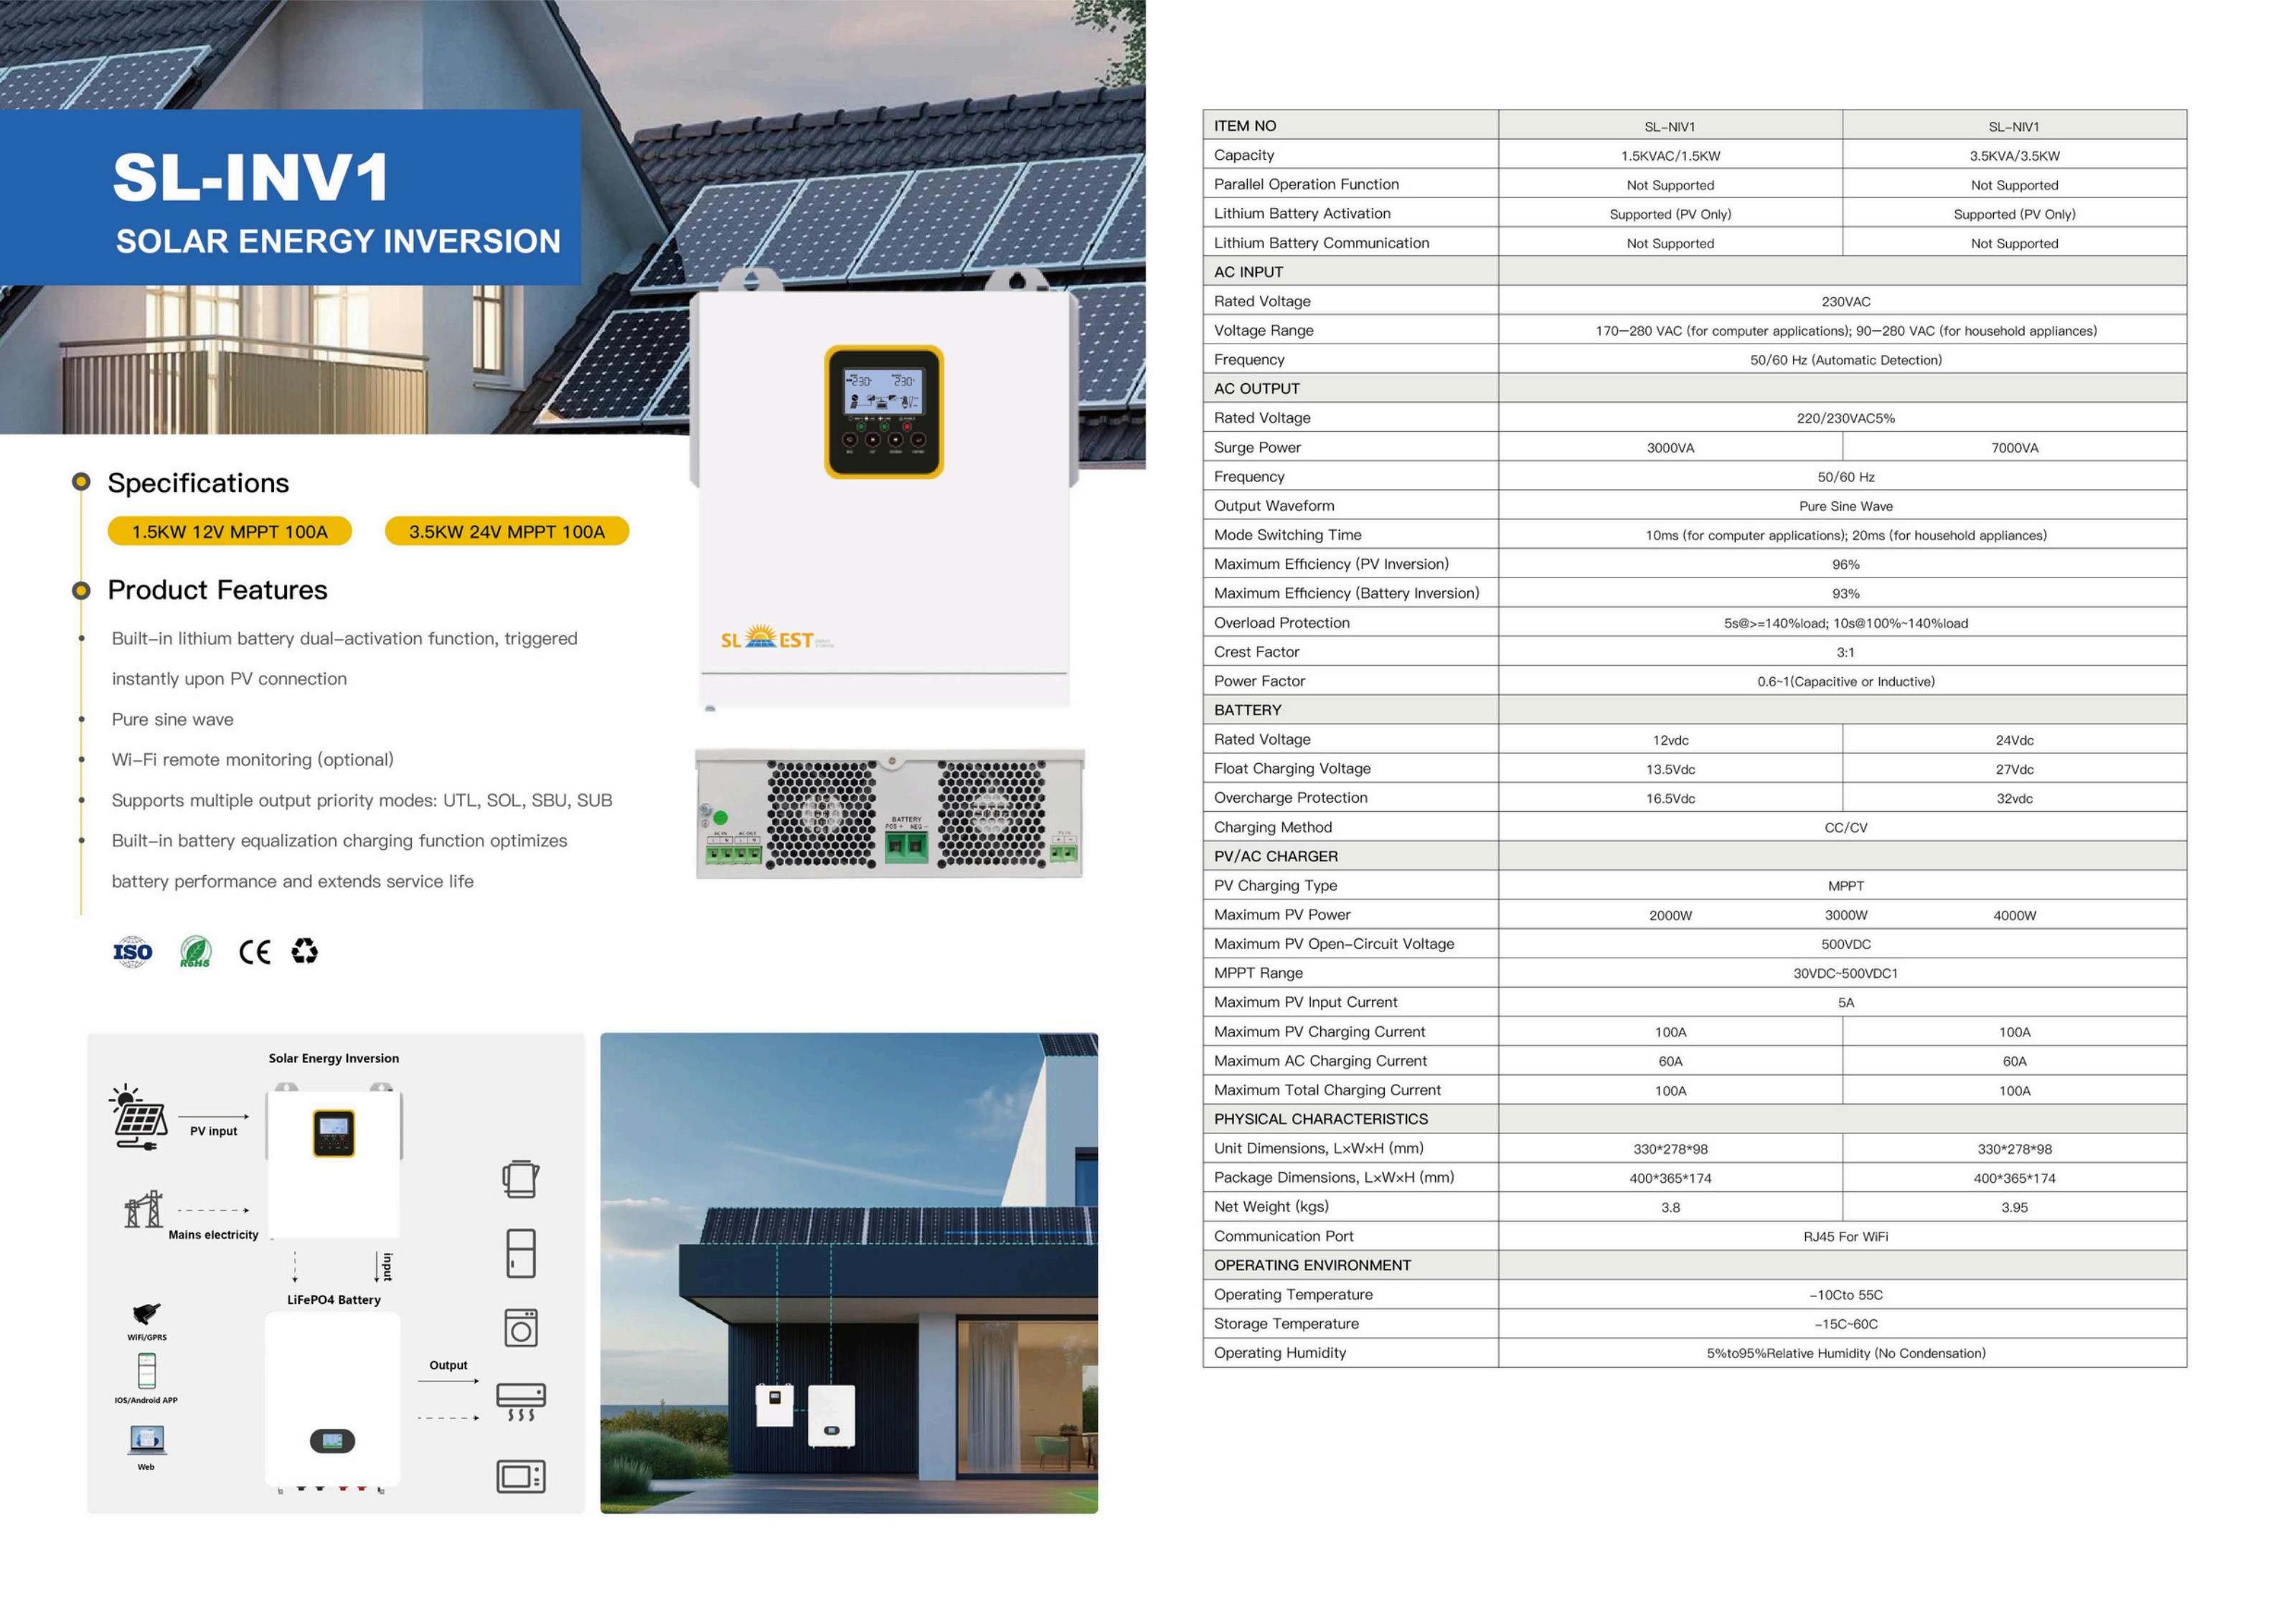Click the washing machine icon
The image size is (2296, 1624).
point(521,1328)
